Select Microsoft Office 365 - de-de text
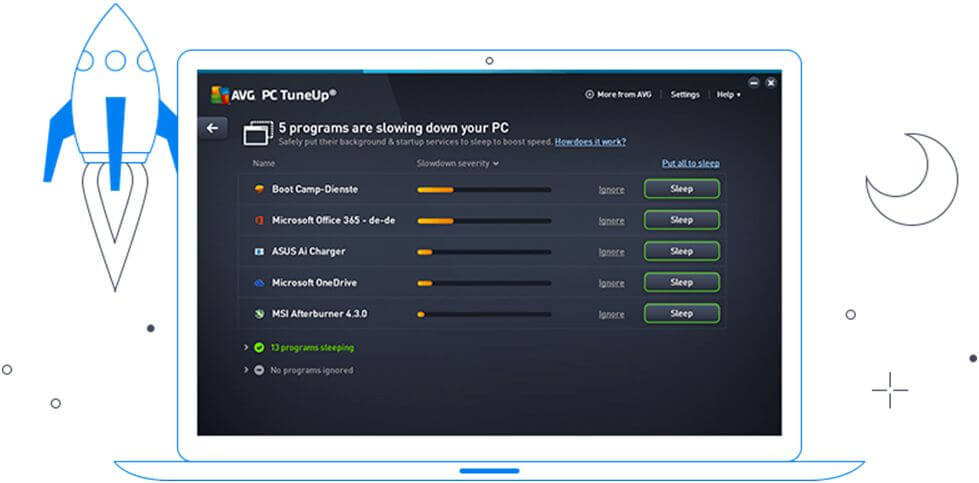The width and height of the screenshot is (979, 483). 333,220
